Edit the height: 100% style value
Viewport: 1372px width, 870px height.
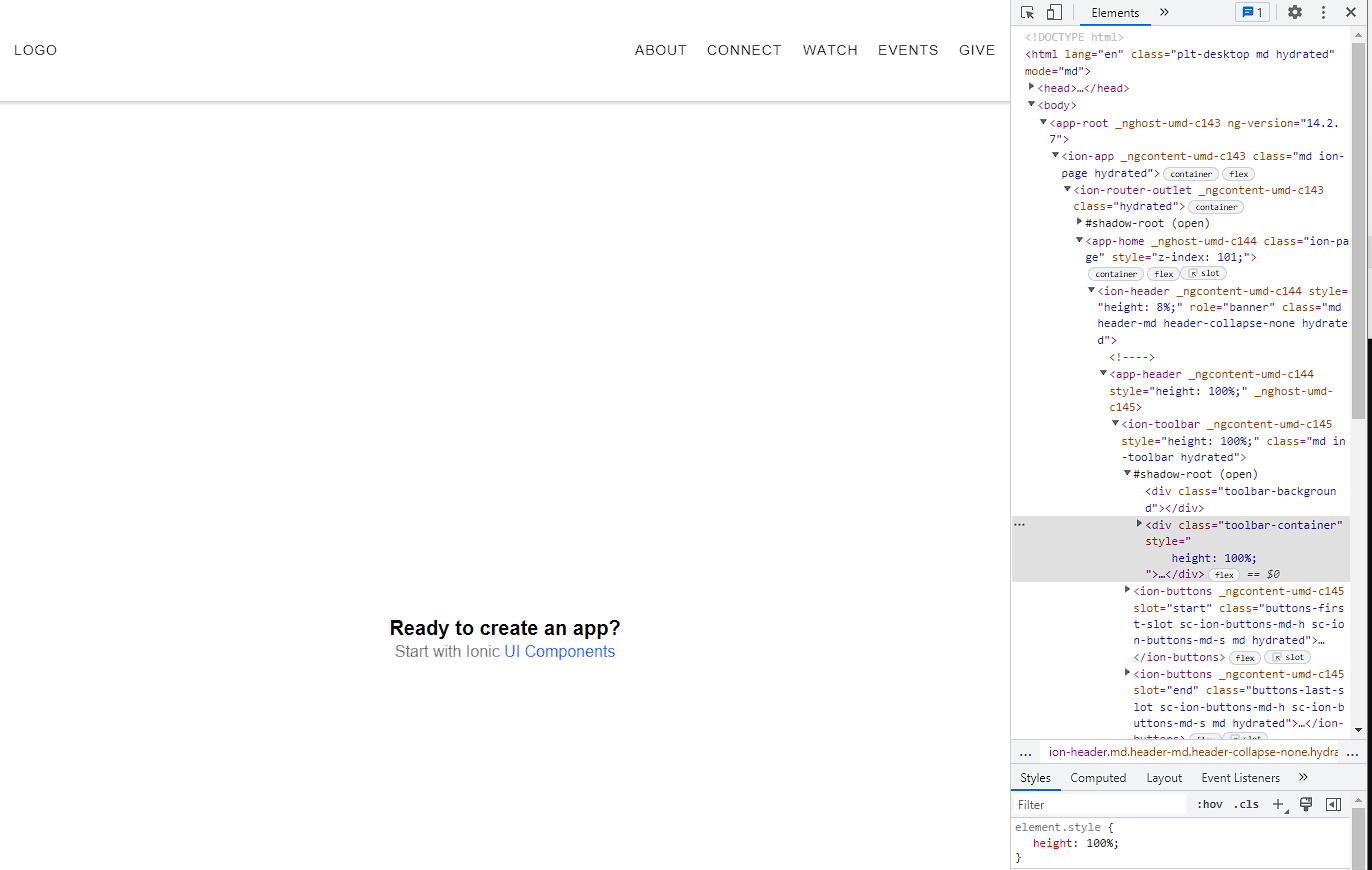coord(1101,843)
